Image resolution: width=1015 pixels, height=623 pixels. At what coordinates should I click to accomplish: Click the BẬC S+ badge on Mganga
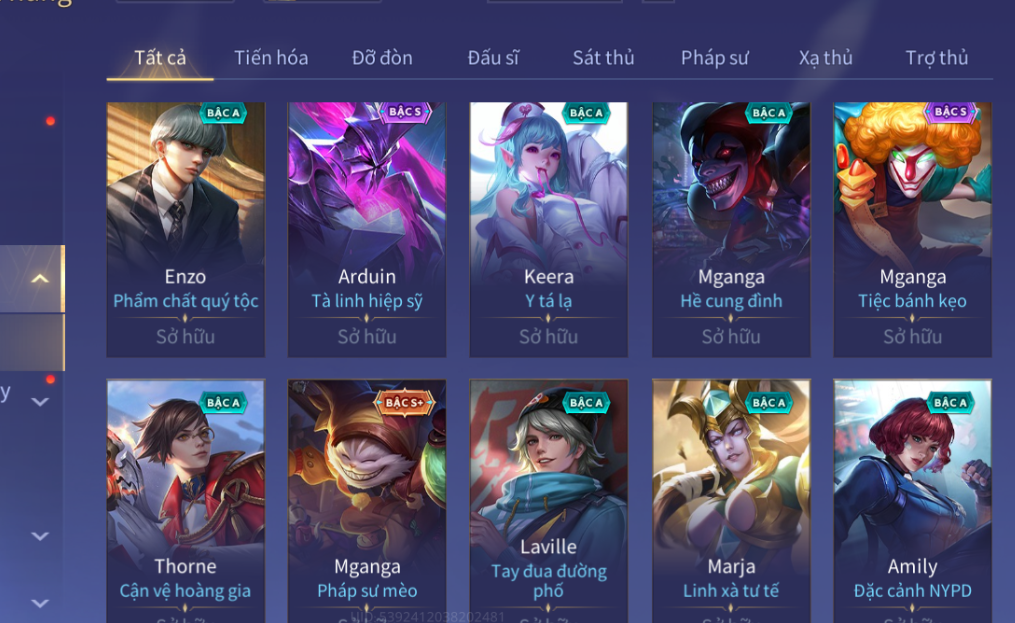405,403
